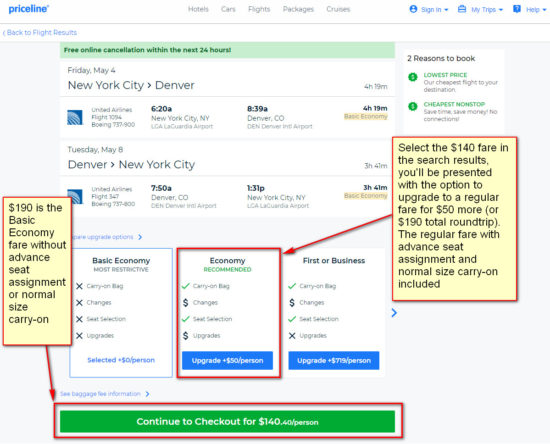Click First or Business Seat Selection checkmark
Screen dimensions: 550x444
point(292,319)
